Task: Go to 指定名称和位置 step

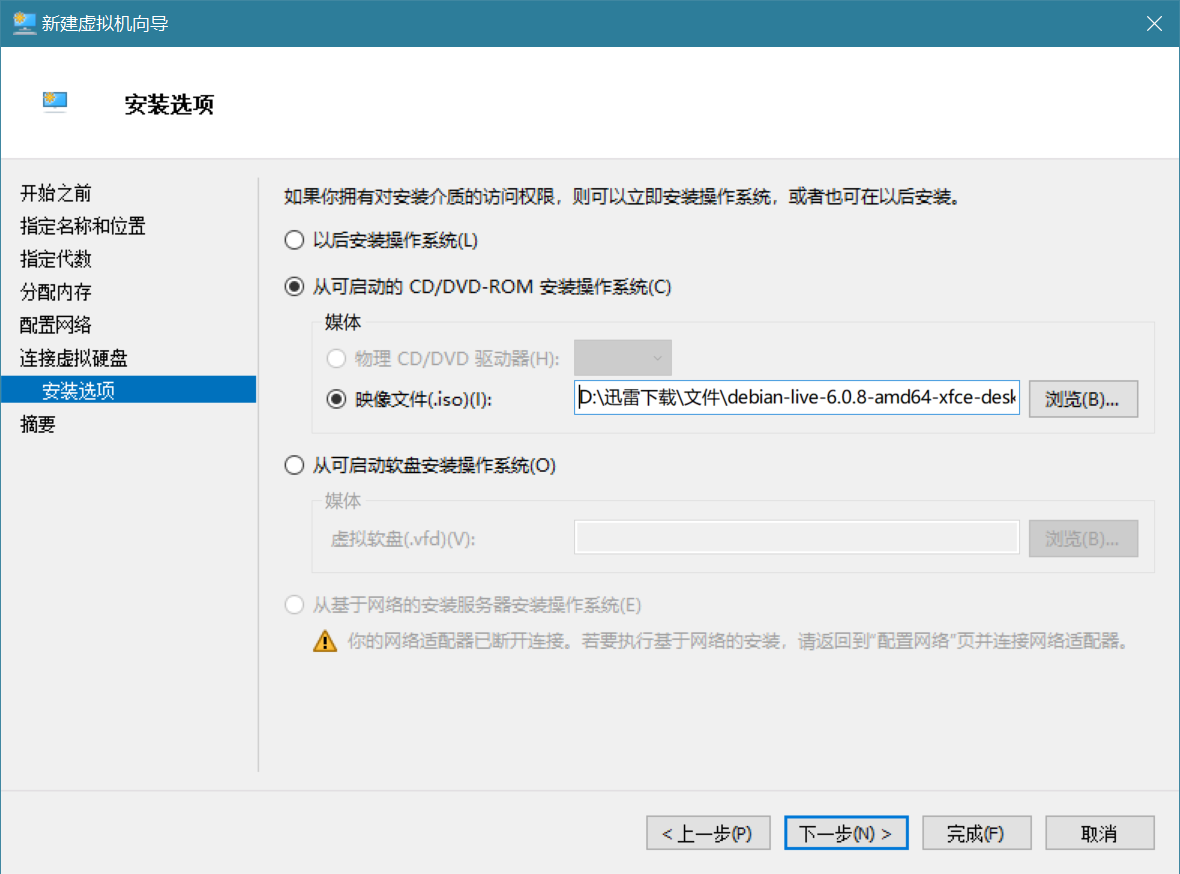Action: click(83, 226)
